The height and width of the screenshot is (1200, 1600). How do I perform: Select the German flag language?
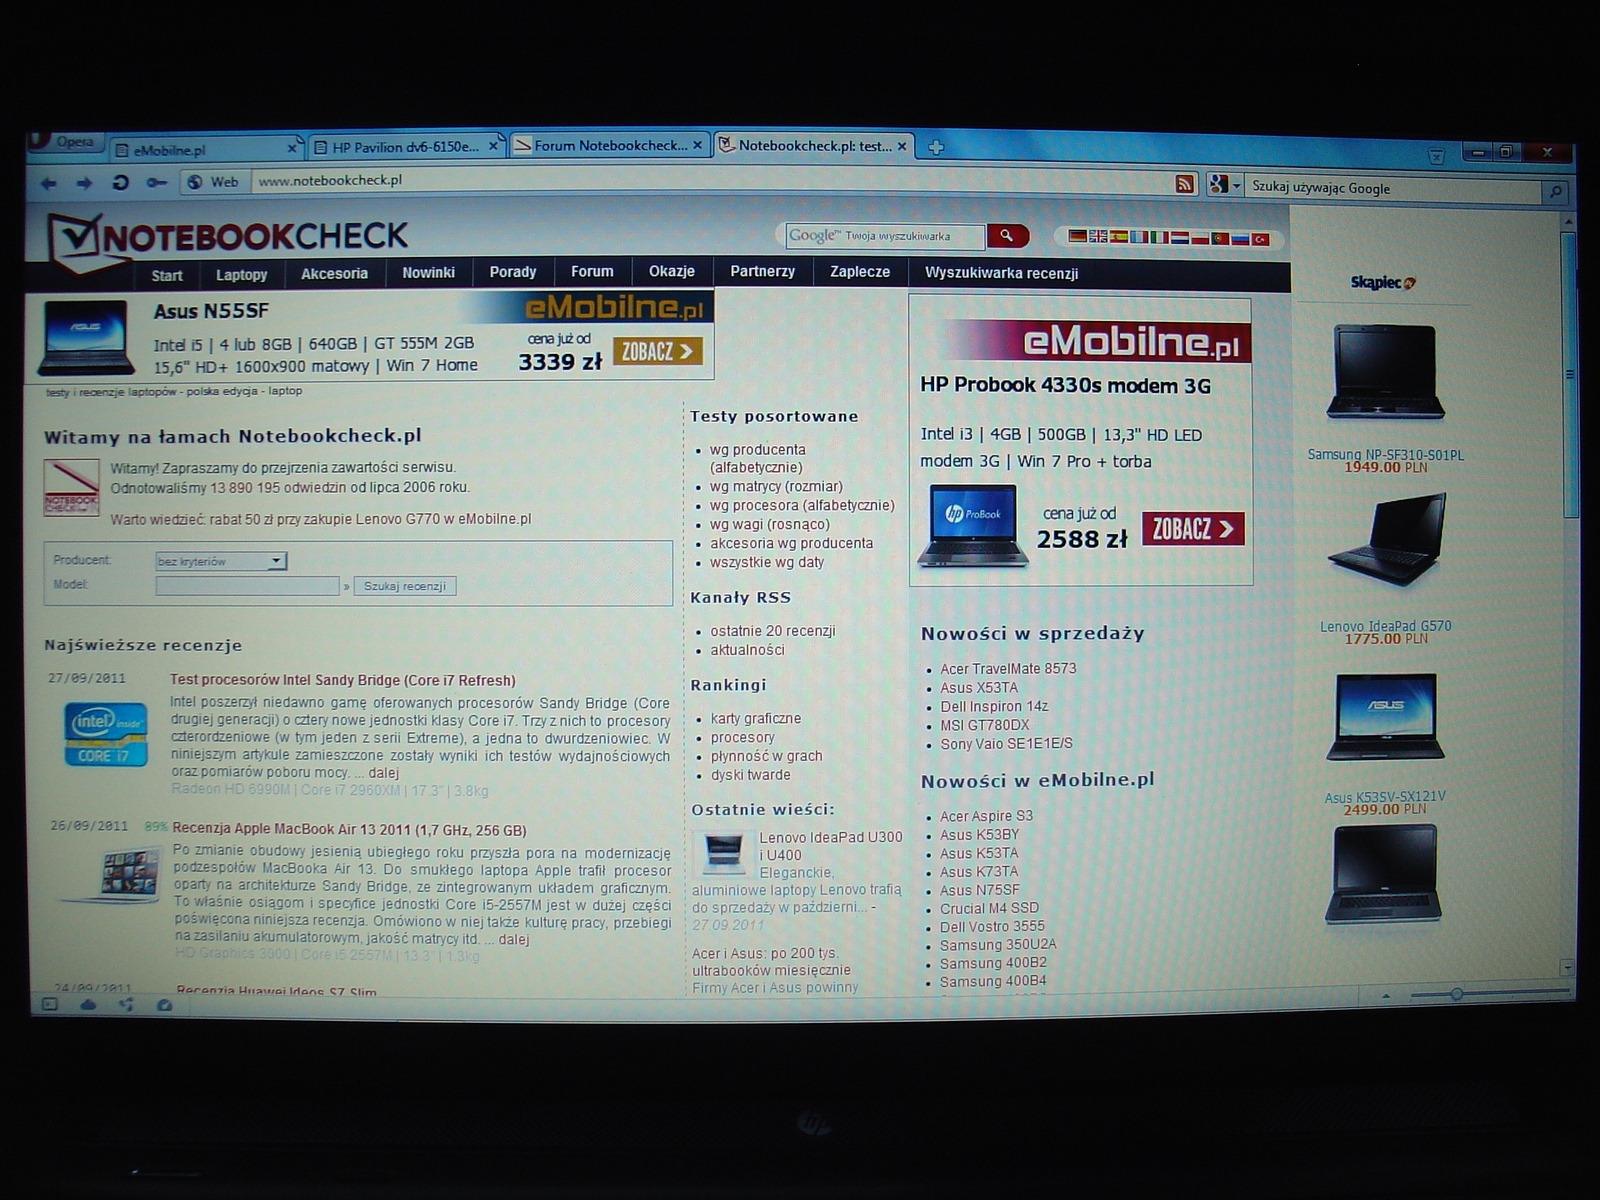click(1077, 237)
